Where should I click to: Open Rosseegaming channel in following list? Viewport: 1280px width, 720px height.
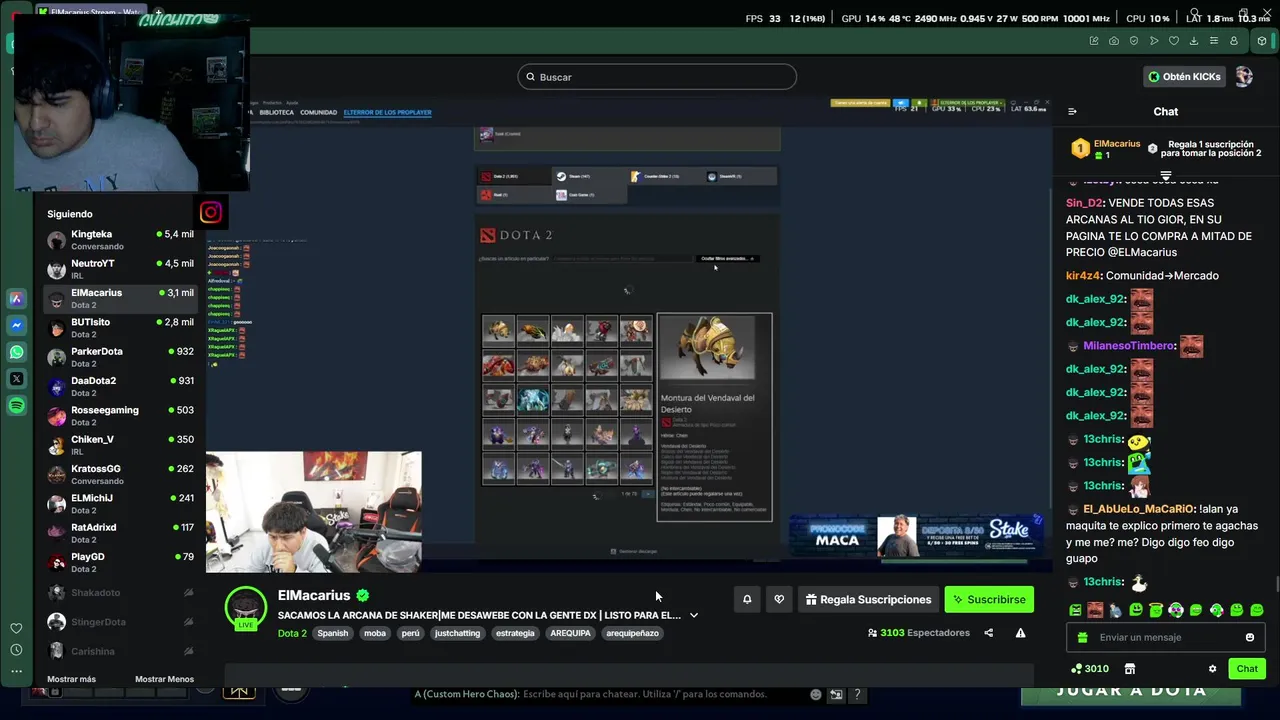coord(120,416)
